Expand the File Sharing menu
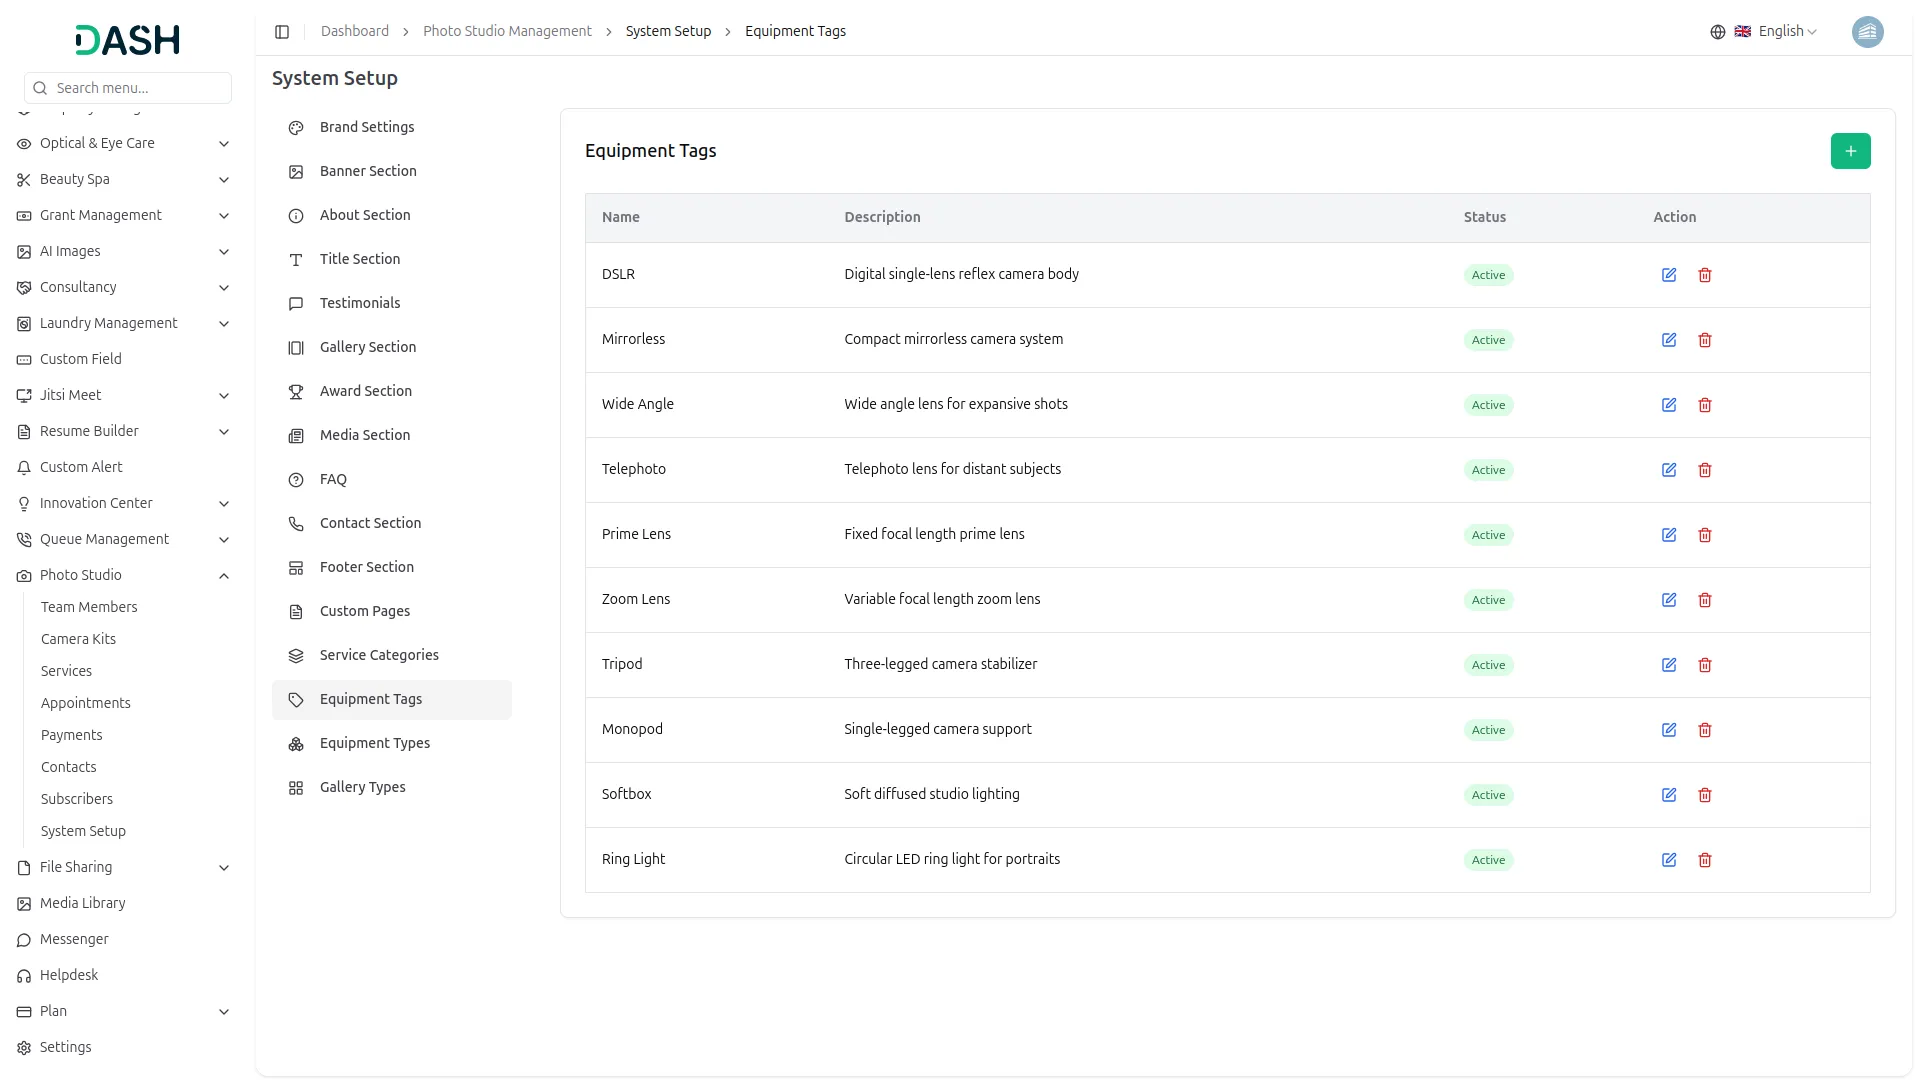 tap(123, 867)
